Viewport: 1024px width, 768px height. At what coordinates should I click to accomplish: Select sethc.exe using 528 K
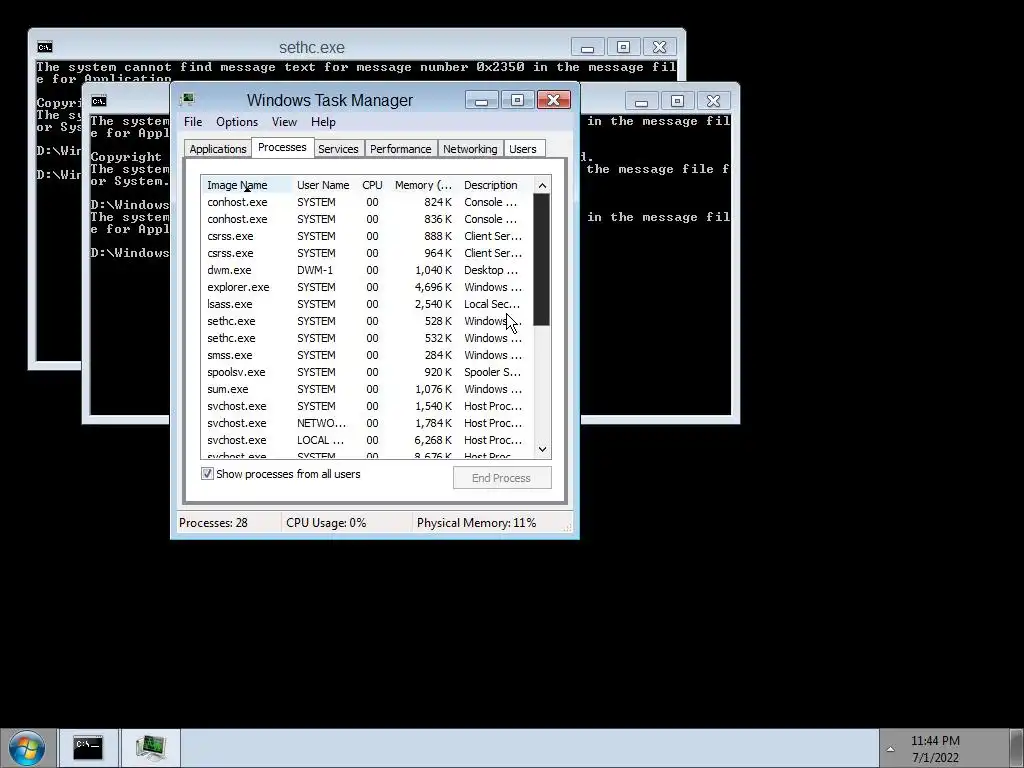point(367,321)
